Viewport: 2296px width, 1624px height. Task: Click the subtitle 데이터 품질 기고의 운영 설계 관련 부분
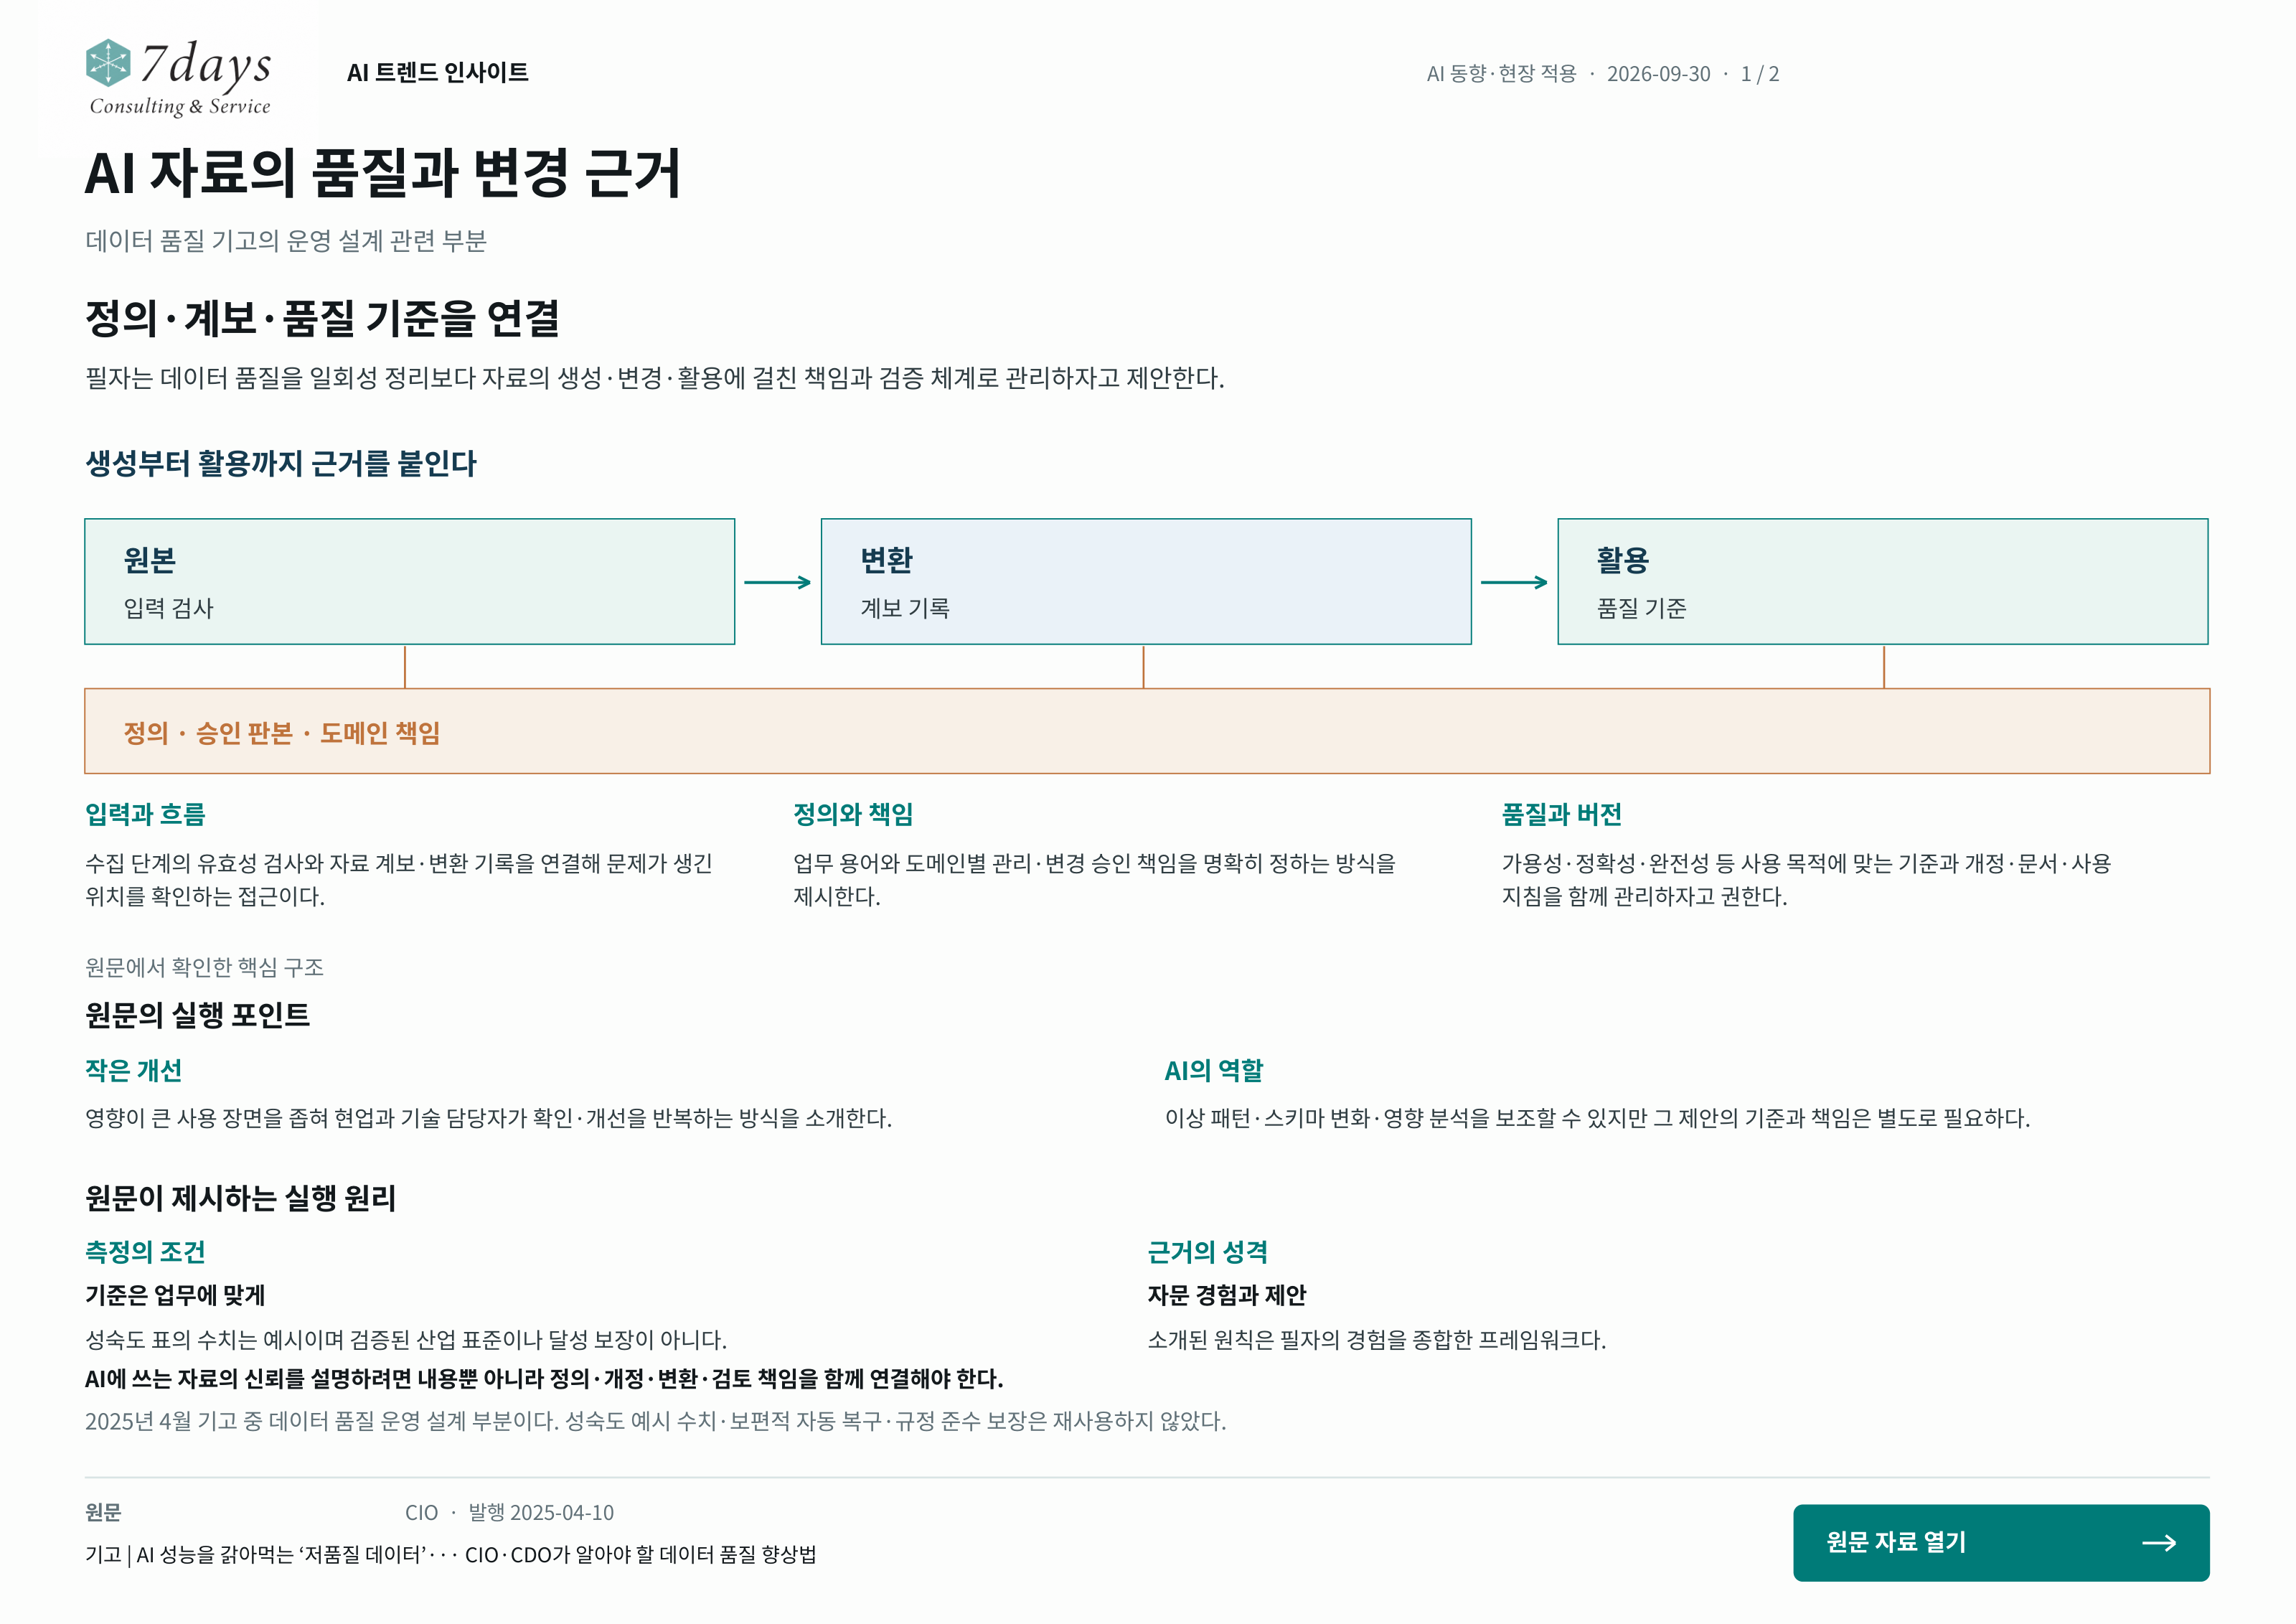285,241
